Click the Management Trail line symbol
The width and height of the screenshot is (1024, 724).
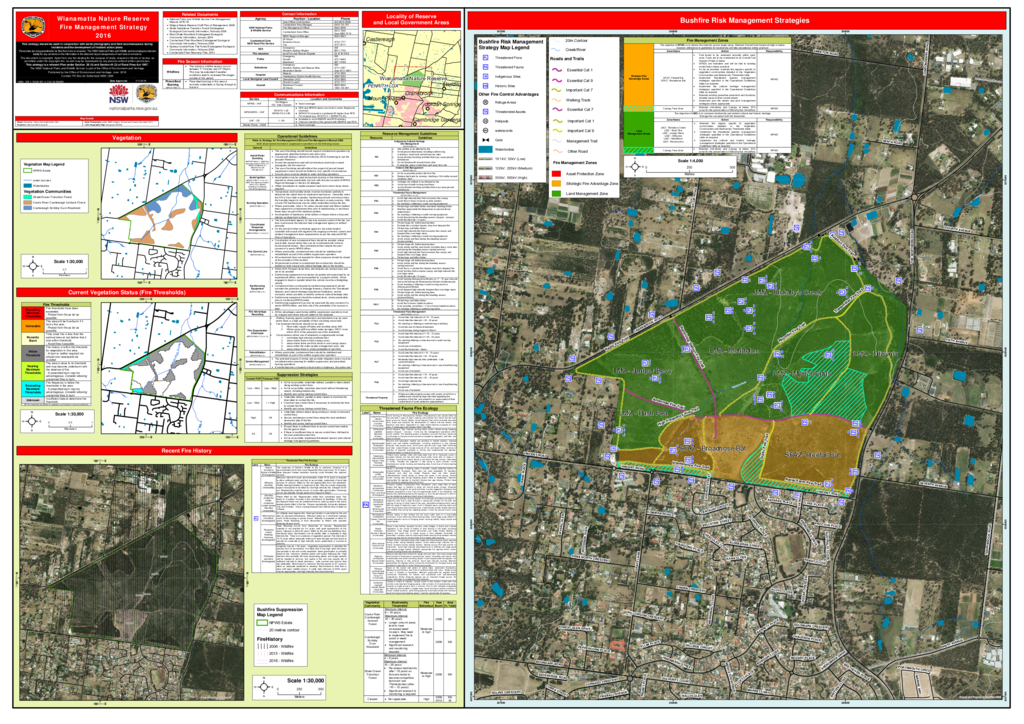(x=556, y=141)
